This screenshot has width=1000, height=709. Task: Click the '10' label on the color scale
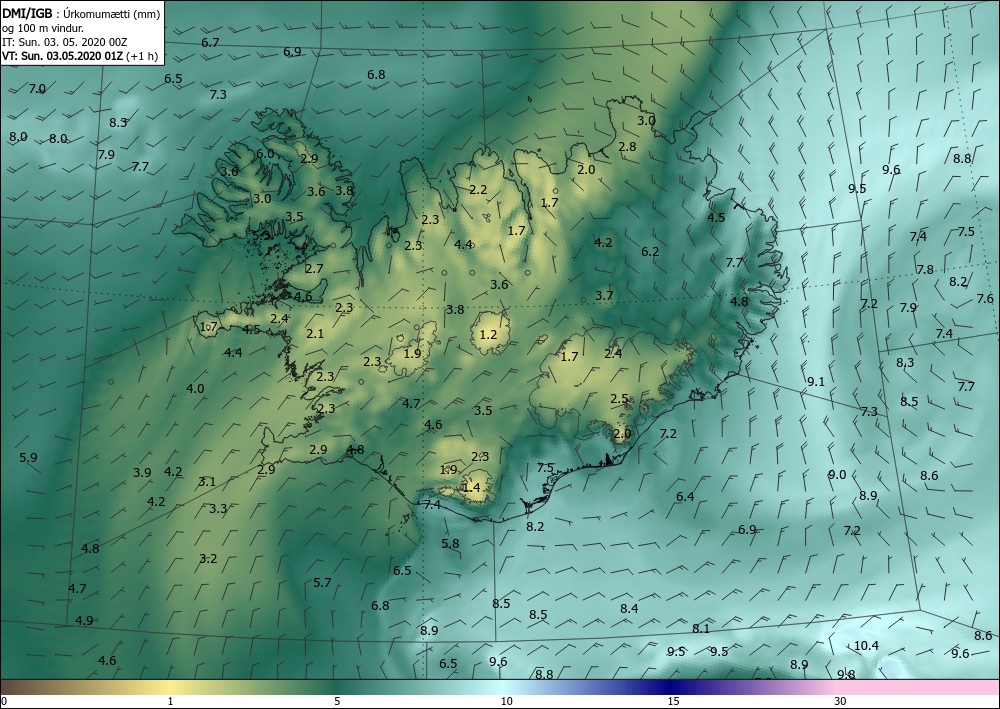[506, 701]
